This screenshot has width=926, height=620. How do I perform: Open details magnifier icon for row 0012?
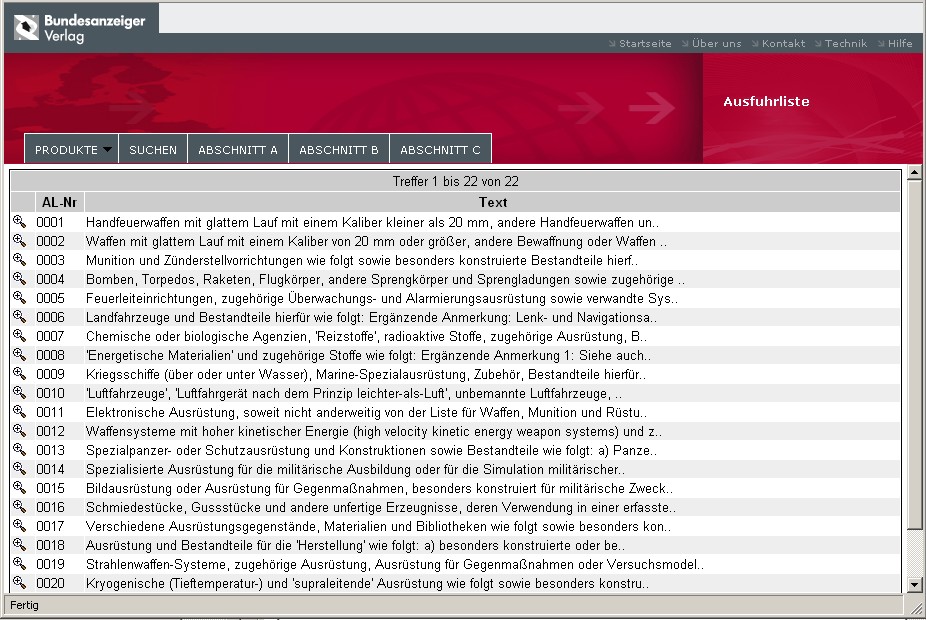click(x=19, y=431)
